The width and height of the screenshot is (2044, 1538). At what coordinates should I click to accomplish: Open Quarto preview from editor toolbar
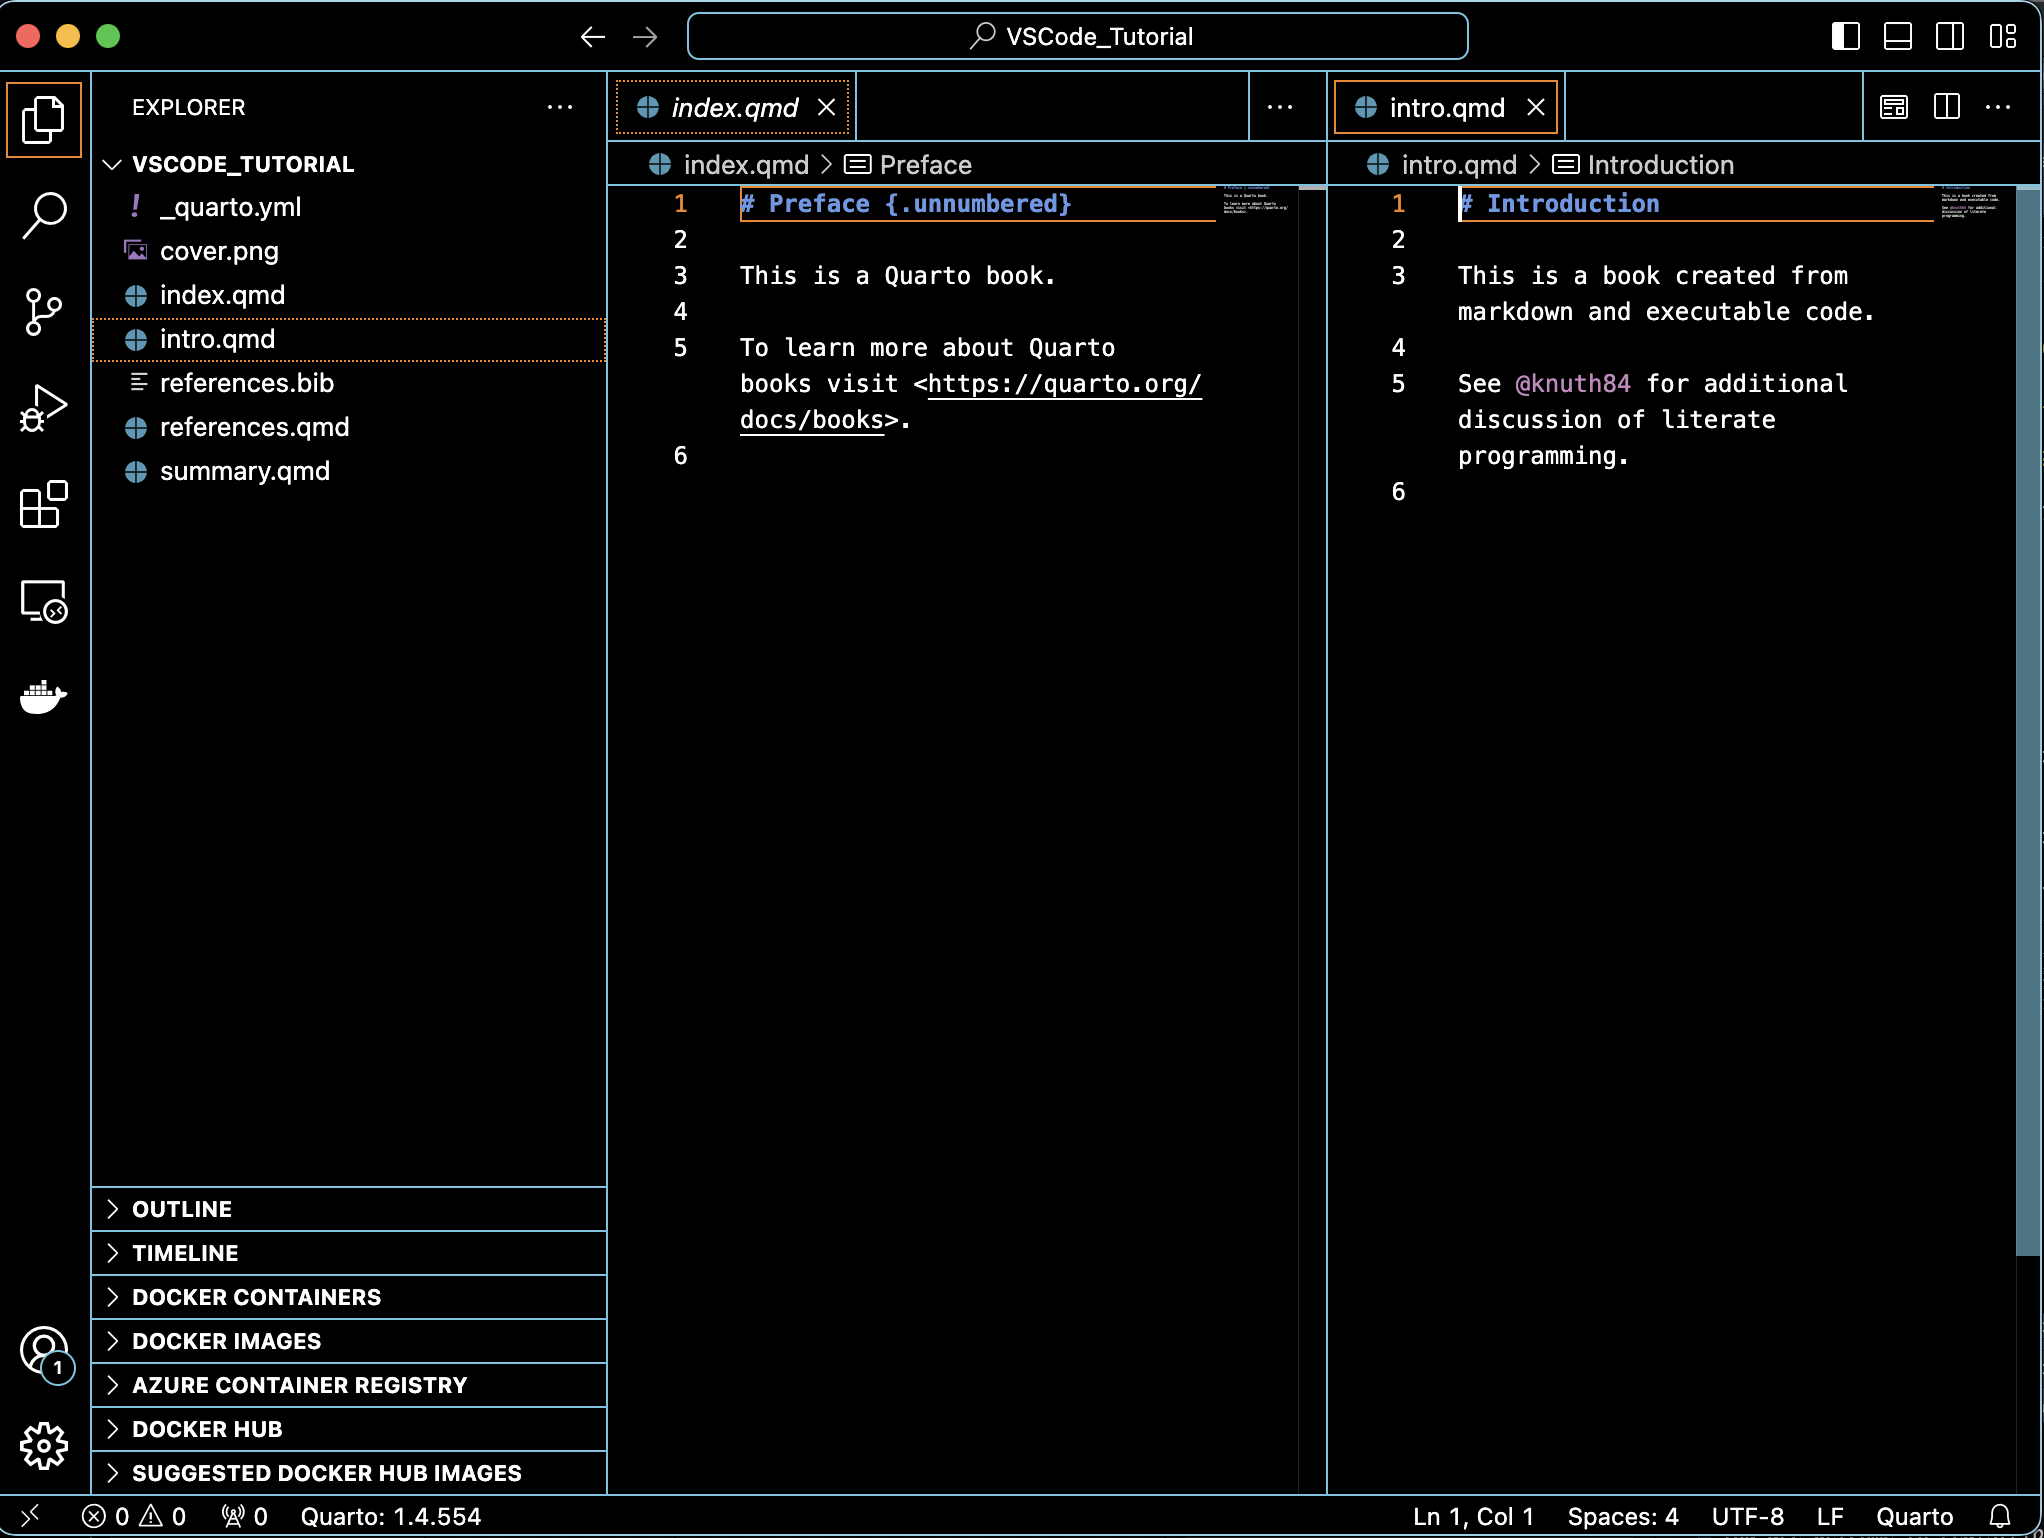(1894, 107)
